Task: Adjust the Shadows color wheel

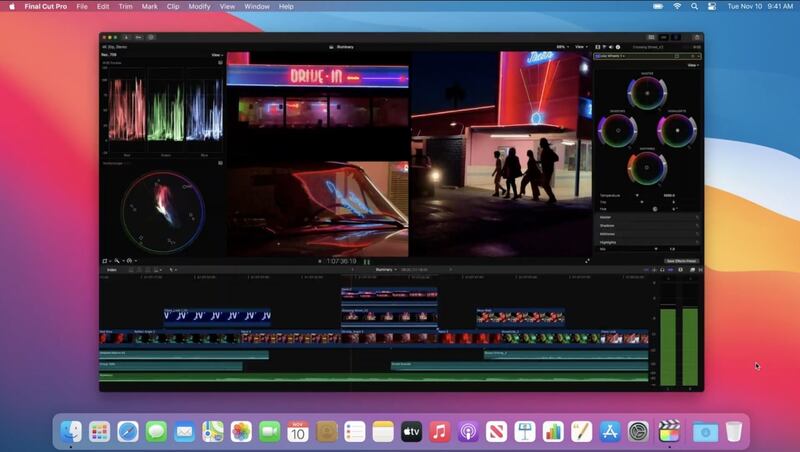Action: pyautogui.click(x=617, y=130)
